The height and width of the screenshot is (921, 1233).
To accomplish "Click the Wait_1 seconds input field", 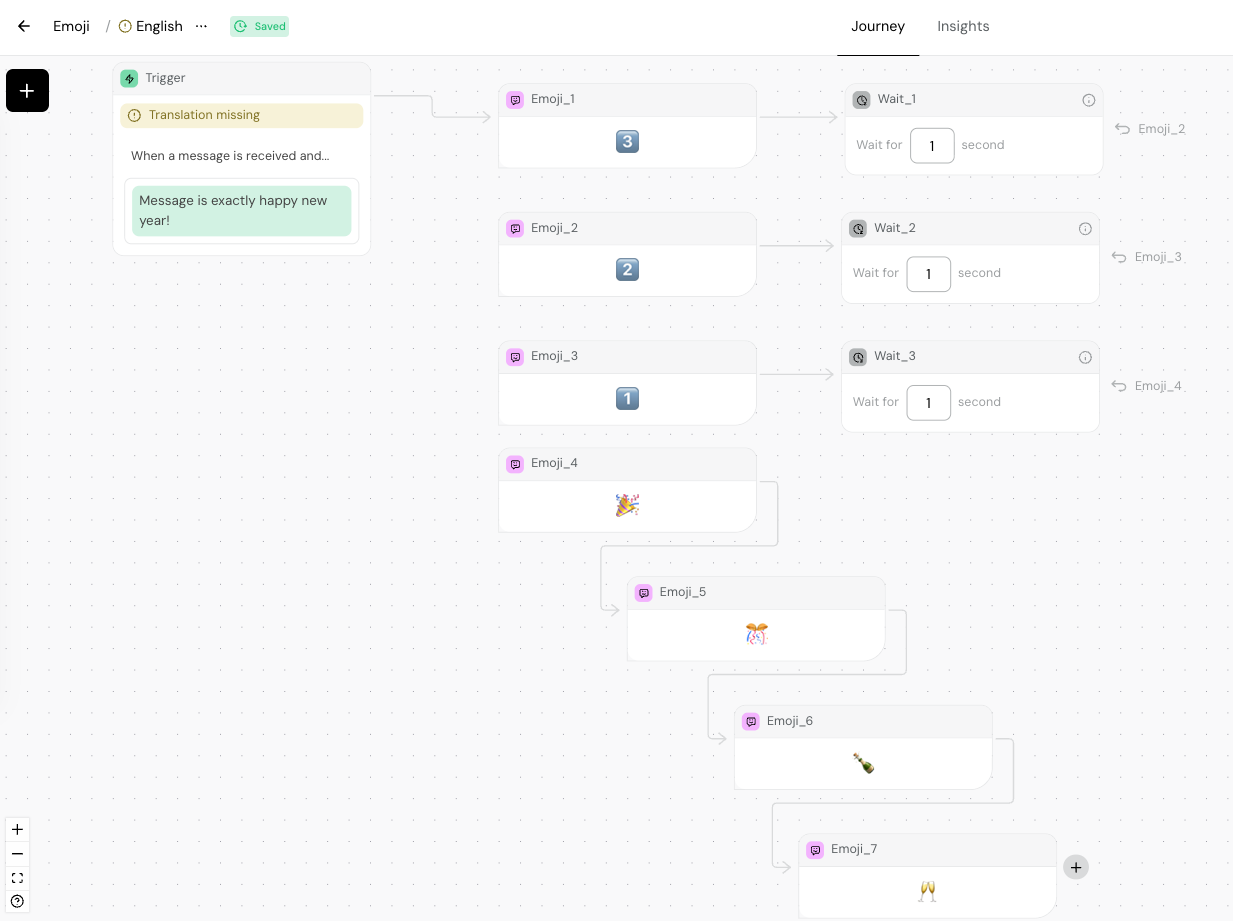I will 932,145.
